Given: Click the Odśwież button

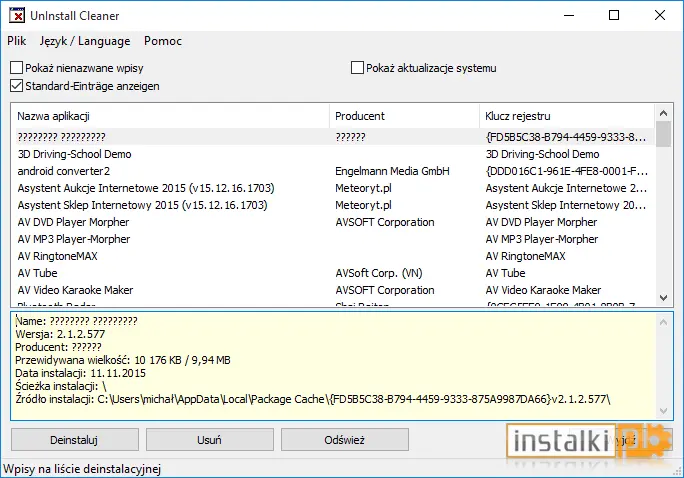Looking at the screenshot, I should pos(345,440).
